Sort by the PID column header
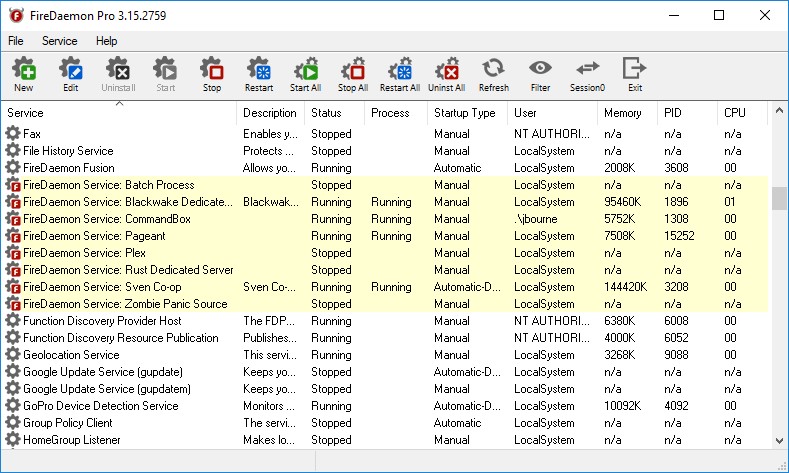Screen dimensions: 789x473 (x=687, y=113)
